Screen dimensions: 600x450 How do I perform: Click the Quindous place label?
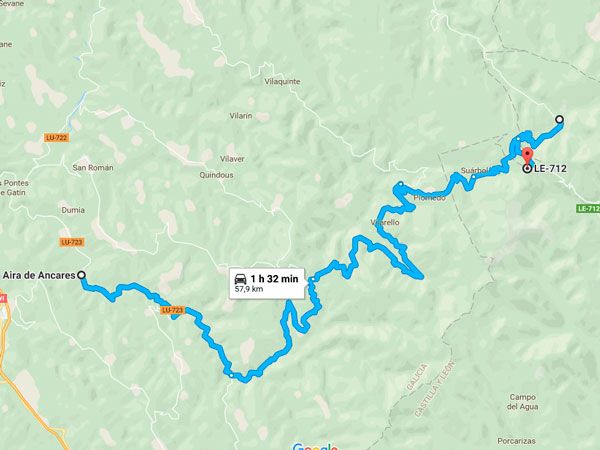click(216, 175)
